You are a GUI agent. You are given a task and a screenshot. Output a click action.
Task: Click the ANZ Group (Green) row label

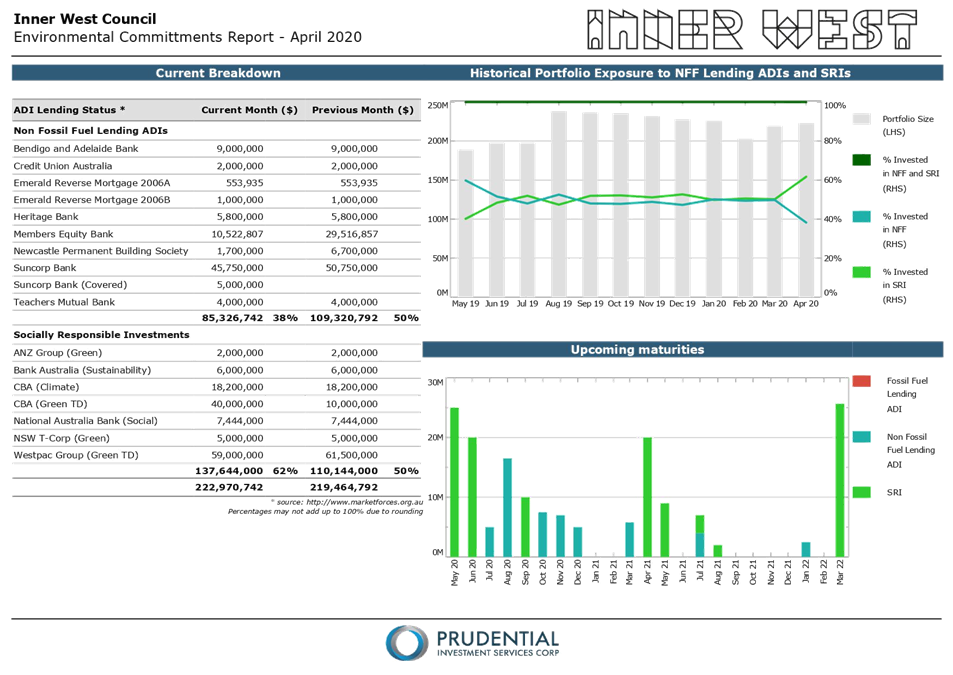coord(58,353)
